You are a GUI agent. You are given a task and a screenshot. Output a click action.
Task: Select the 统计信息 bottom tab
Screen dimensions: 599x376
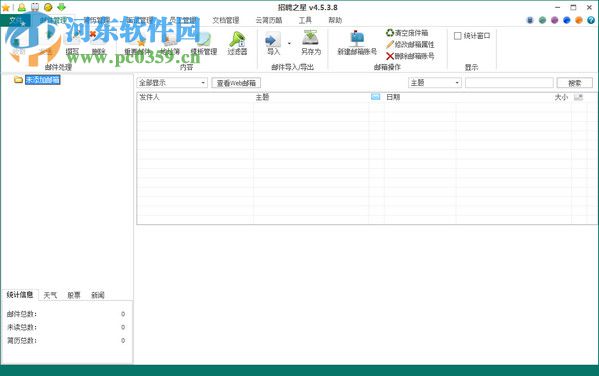pos(19,295)
